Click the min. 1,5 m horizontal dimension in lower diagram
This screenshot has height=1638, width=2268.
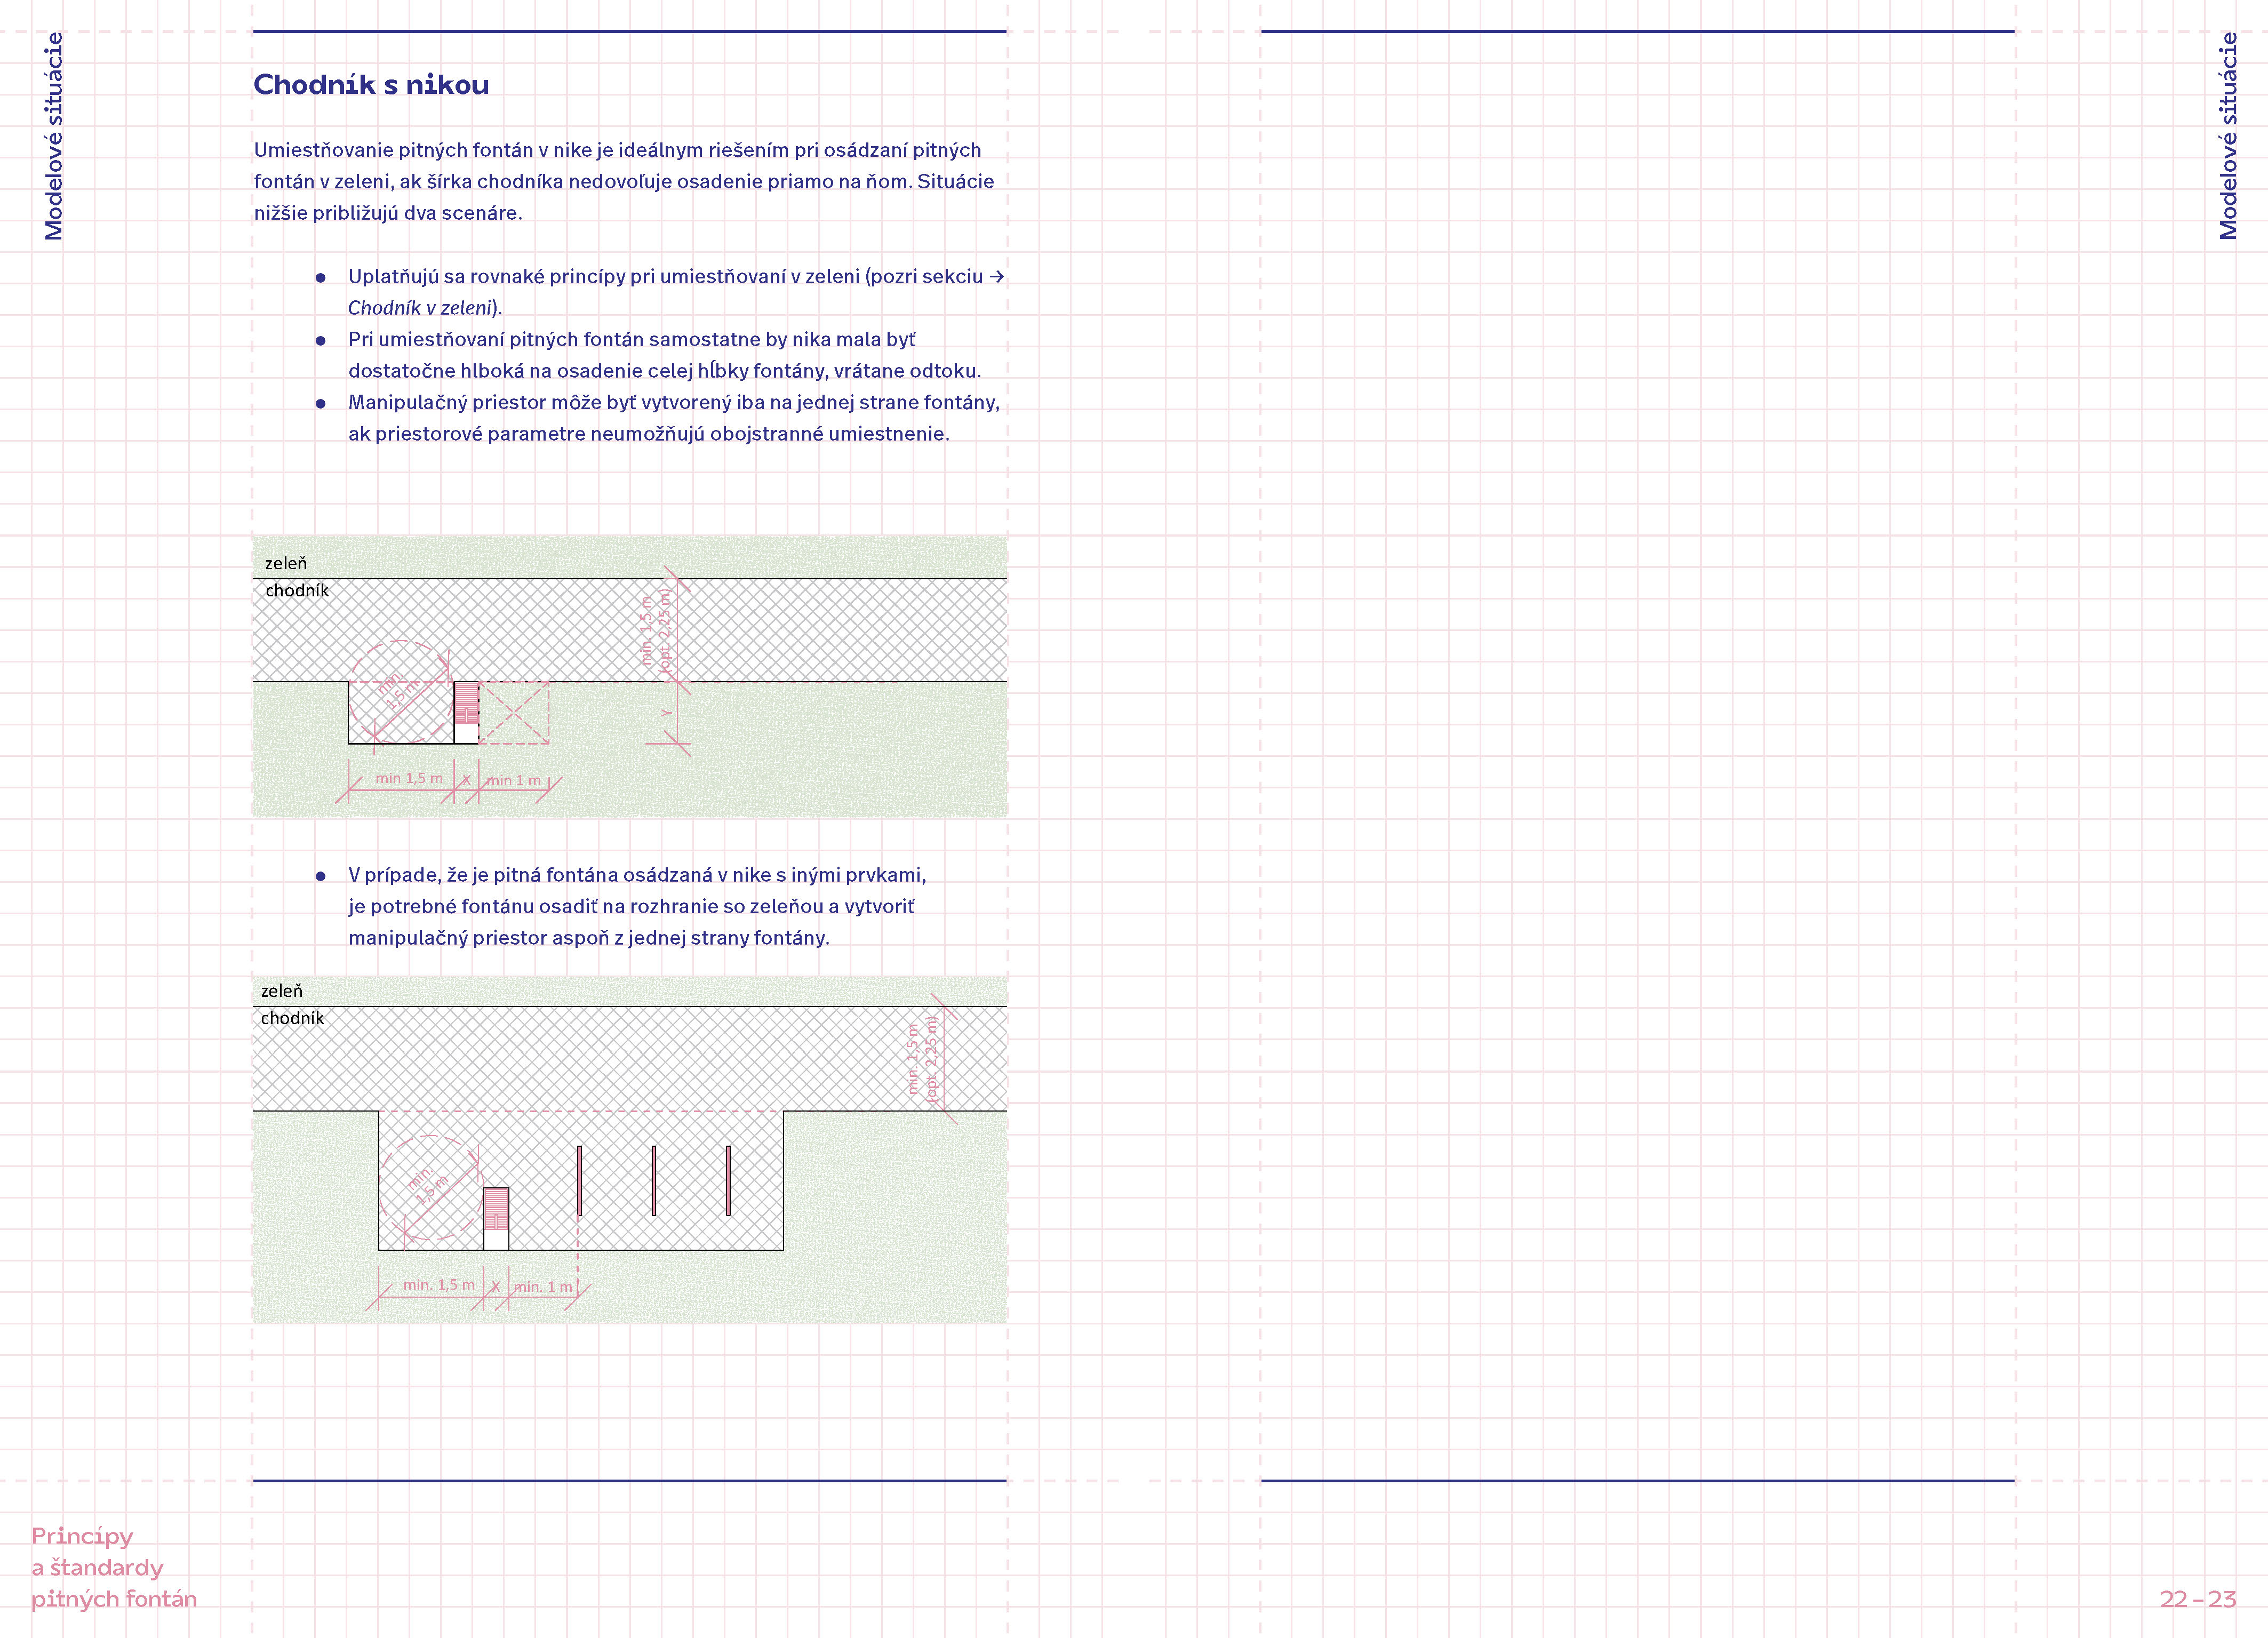click(x=438, y=1285)
